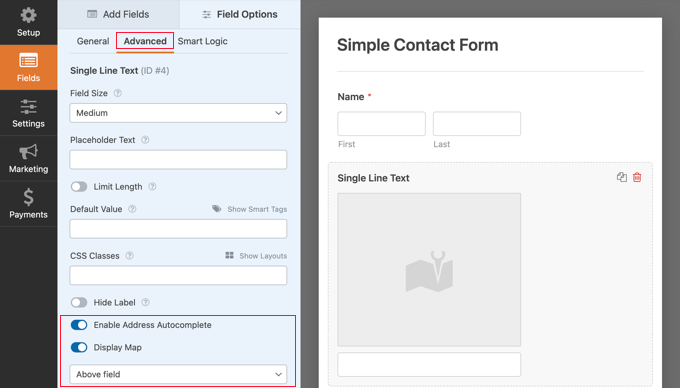Click the Placeholder Text help icon

point(145,140)
